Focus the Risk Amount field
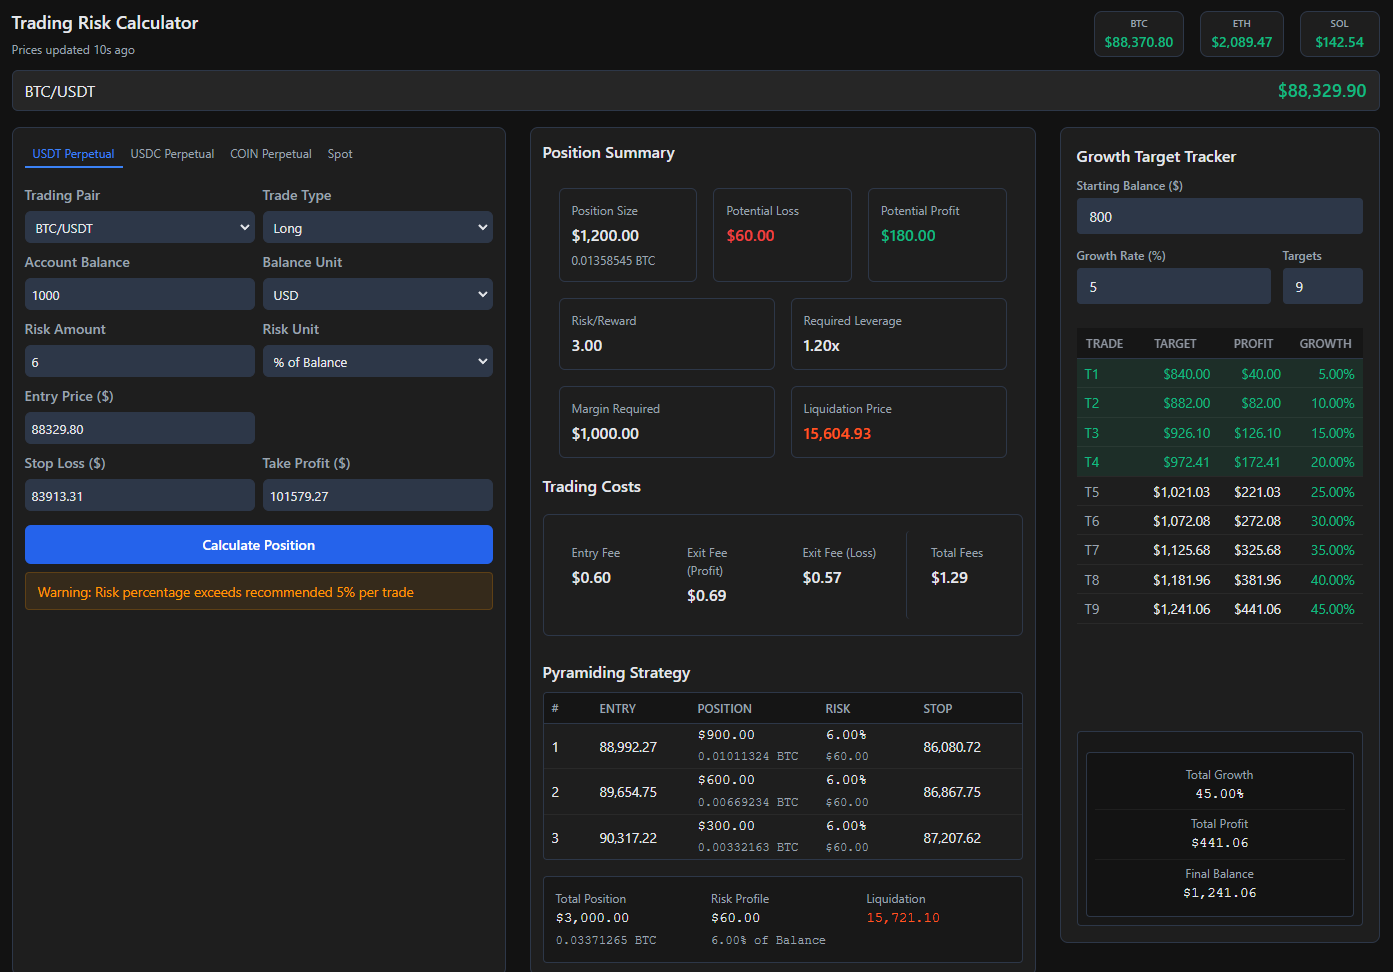The height and width of the screenshot is (972, 1393). click(140, 362)
